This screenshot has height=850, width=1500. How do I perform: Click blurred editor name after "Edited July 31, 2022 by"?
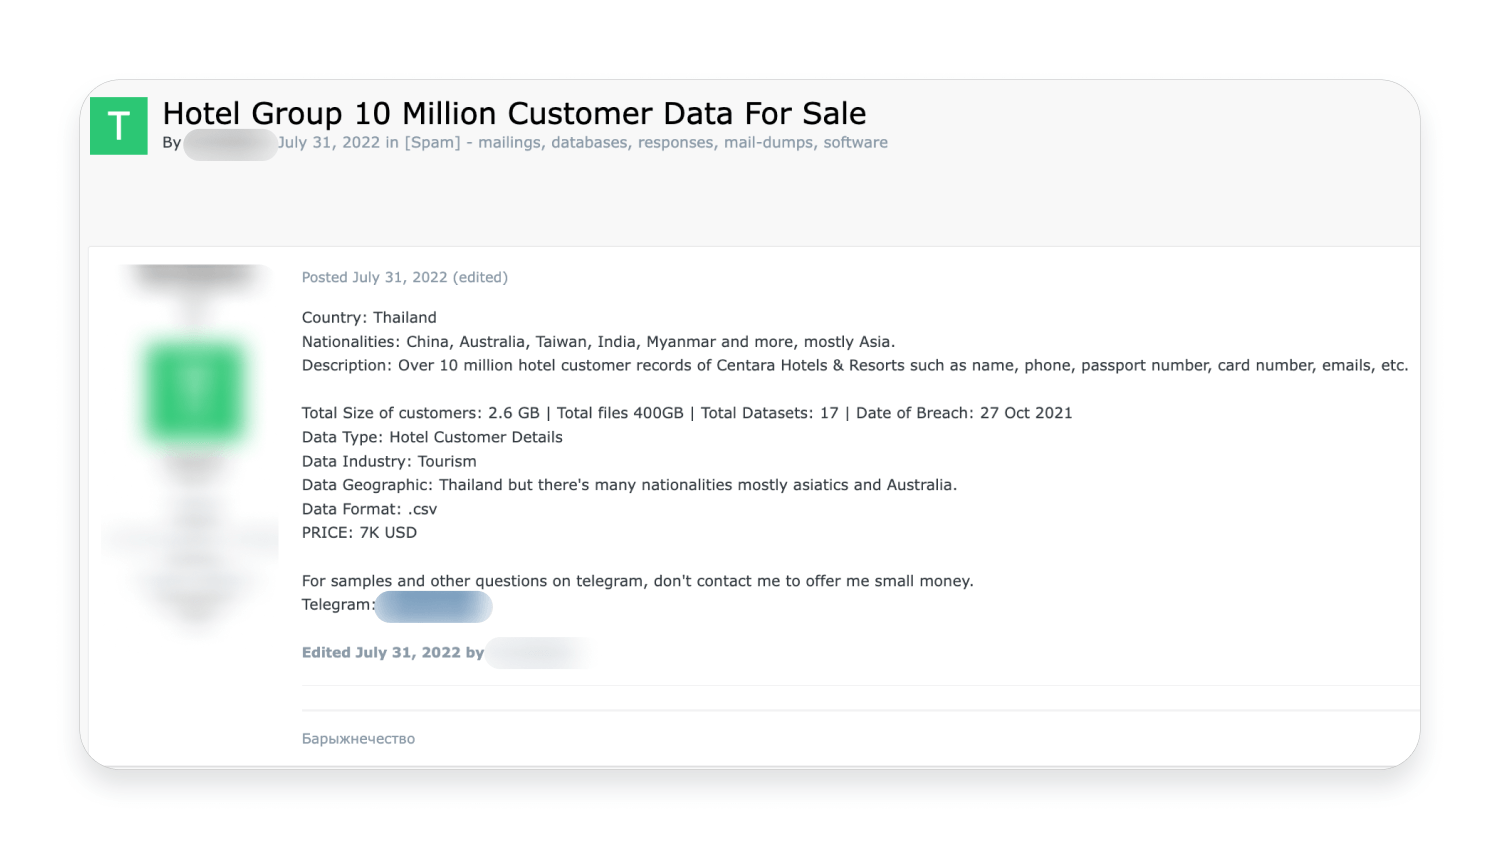tap(536, 653)
